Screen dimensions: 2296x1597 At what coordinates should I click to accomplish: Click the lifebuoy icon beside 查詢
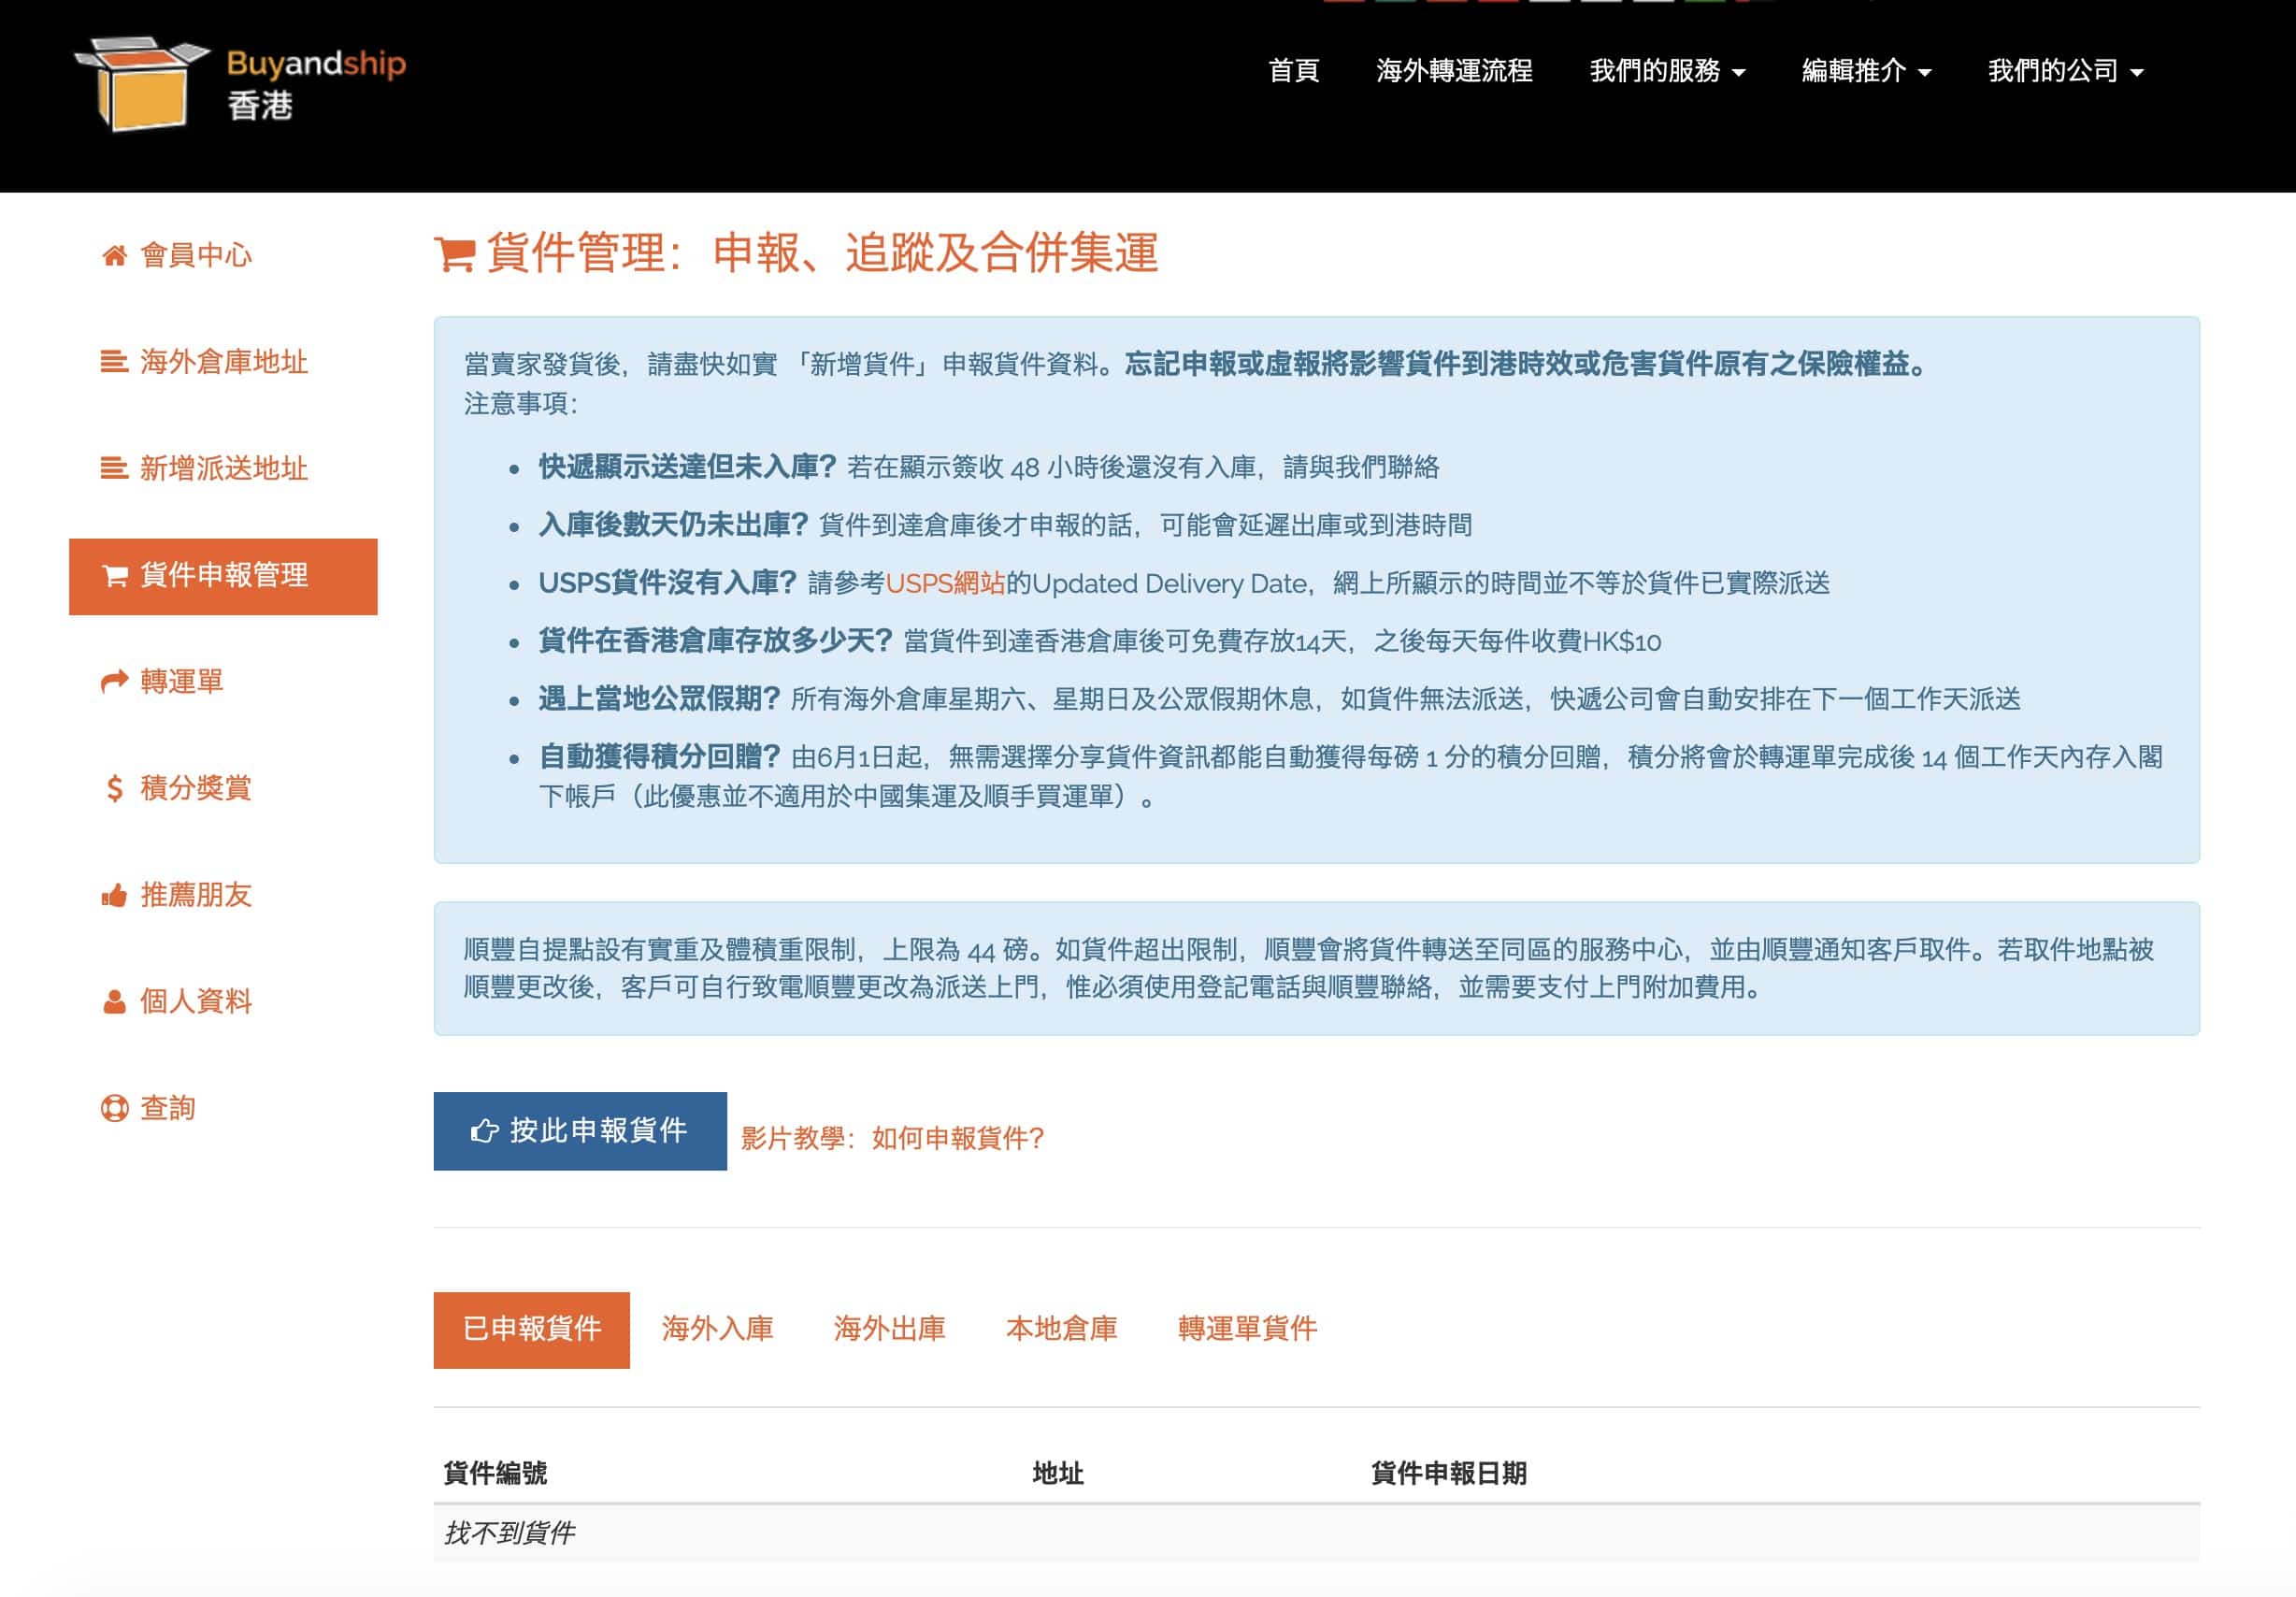(x=114, y=1109)
